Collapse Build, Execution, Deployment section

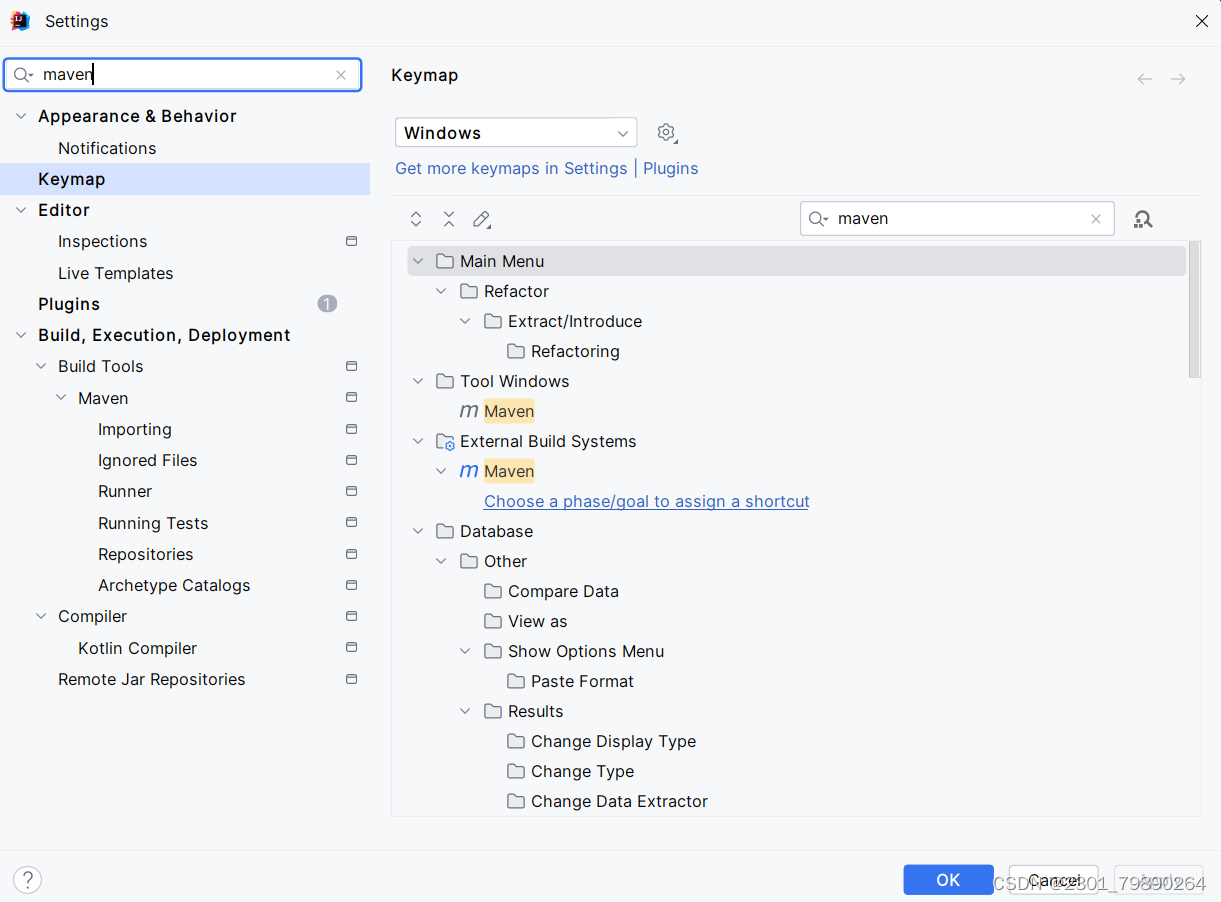(21, 335)
